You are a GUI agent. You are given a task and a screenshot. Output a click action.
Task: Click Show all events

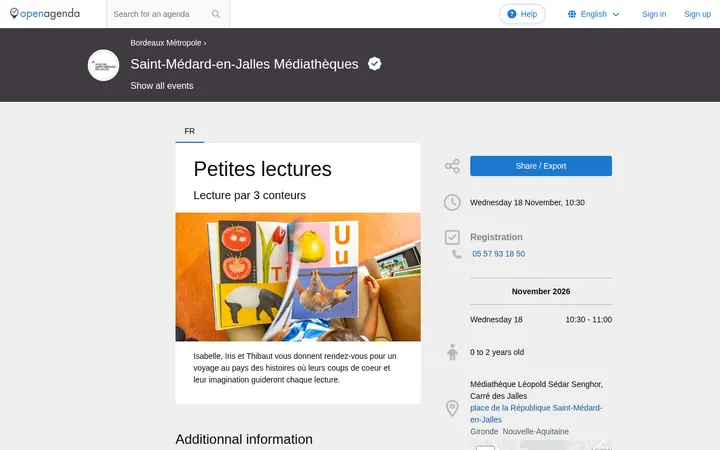[162, 86]
